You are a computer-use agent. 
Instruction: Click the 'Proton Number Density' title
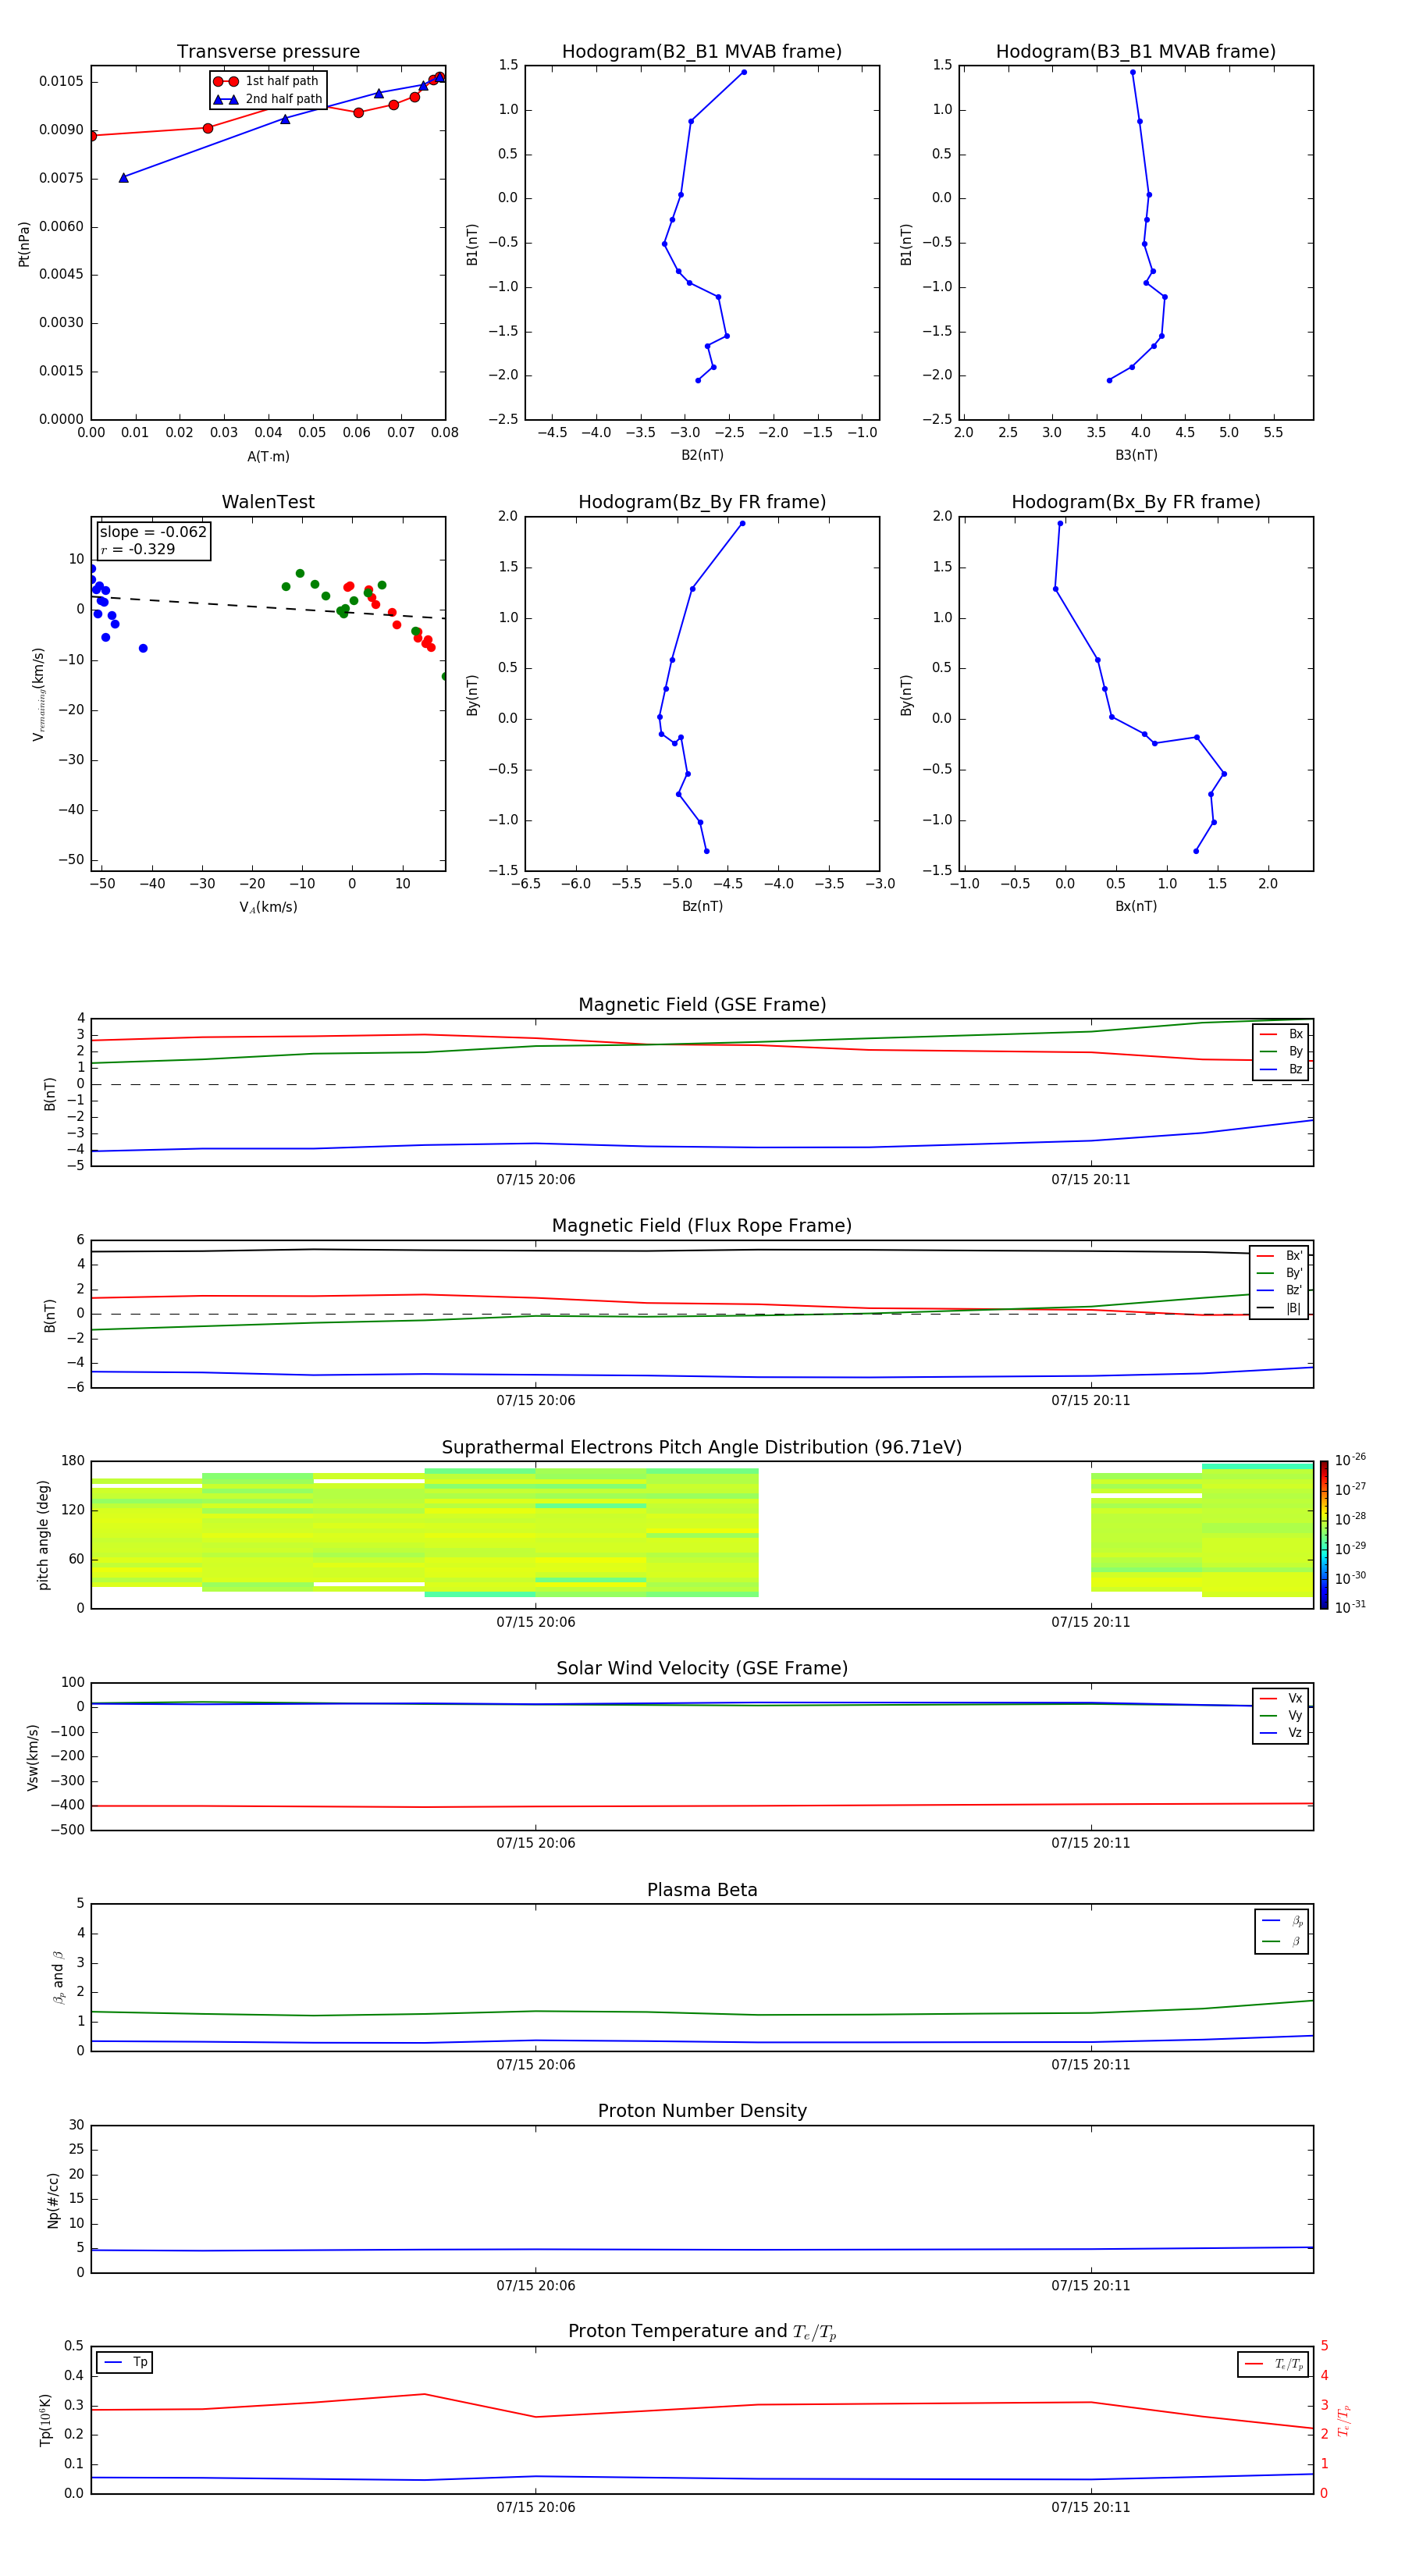click(702, 2111)
